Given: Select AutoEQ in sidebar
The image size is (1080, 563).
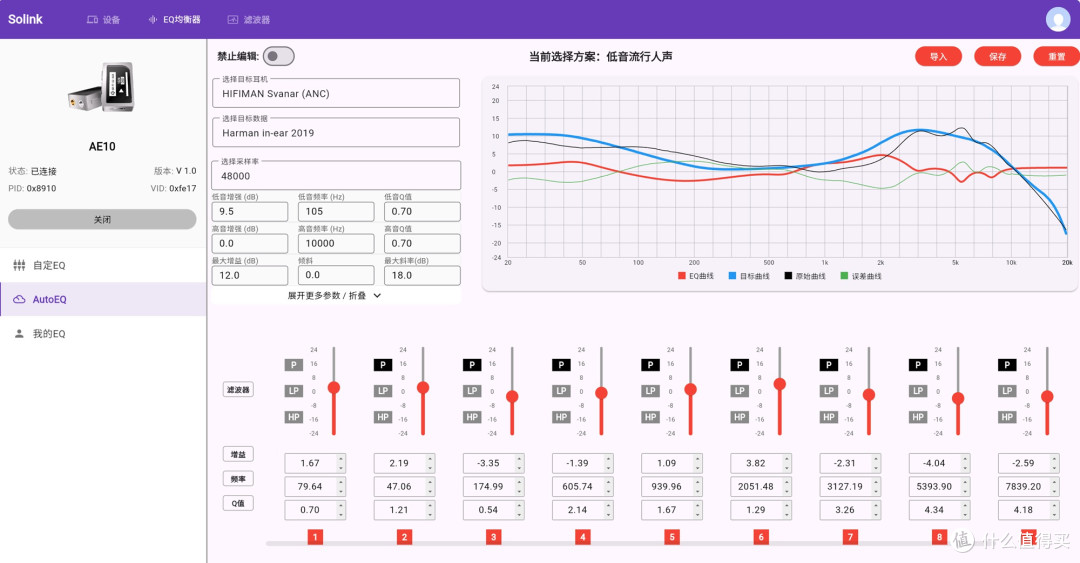Looking at the screenshot, I should [103, 299].
